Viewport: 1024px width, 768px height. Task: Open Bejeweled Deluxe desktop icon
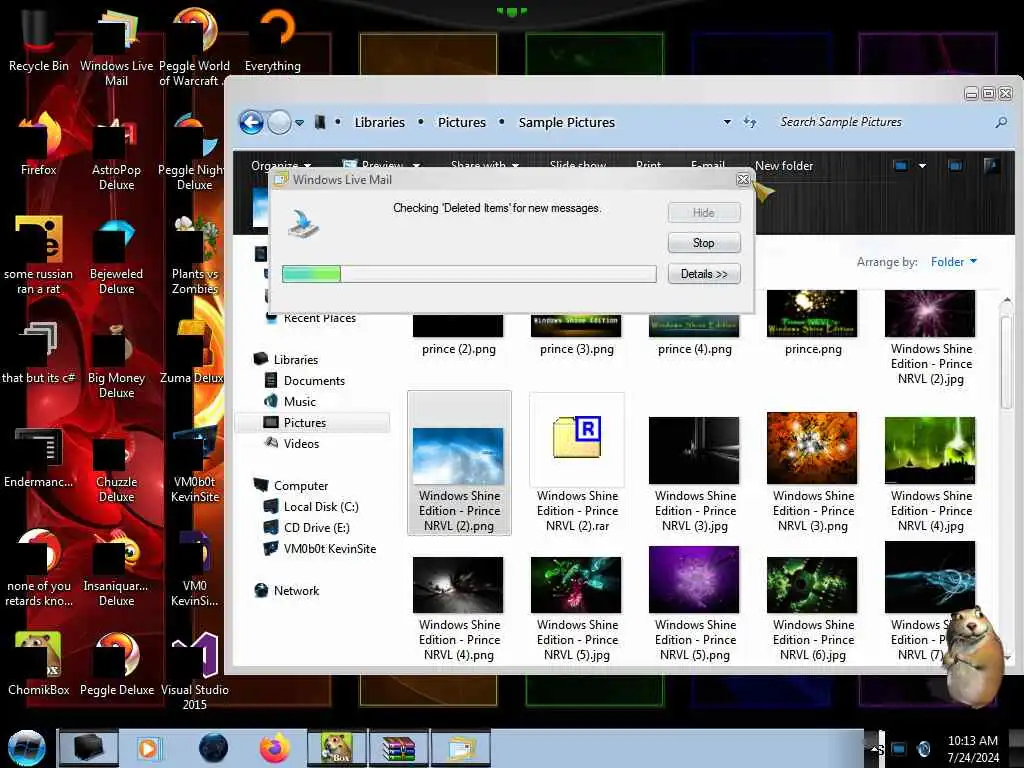[x=116, y=256]
